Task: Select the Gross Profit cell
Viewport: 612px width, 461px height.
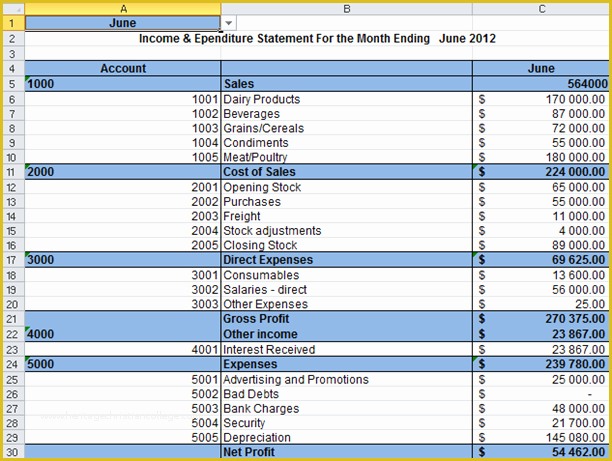Action: coord(347,319)
